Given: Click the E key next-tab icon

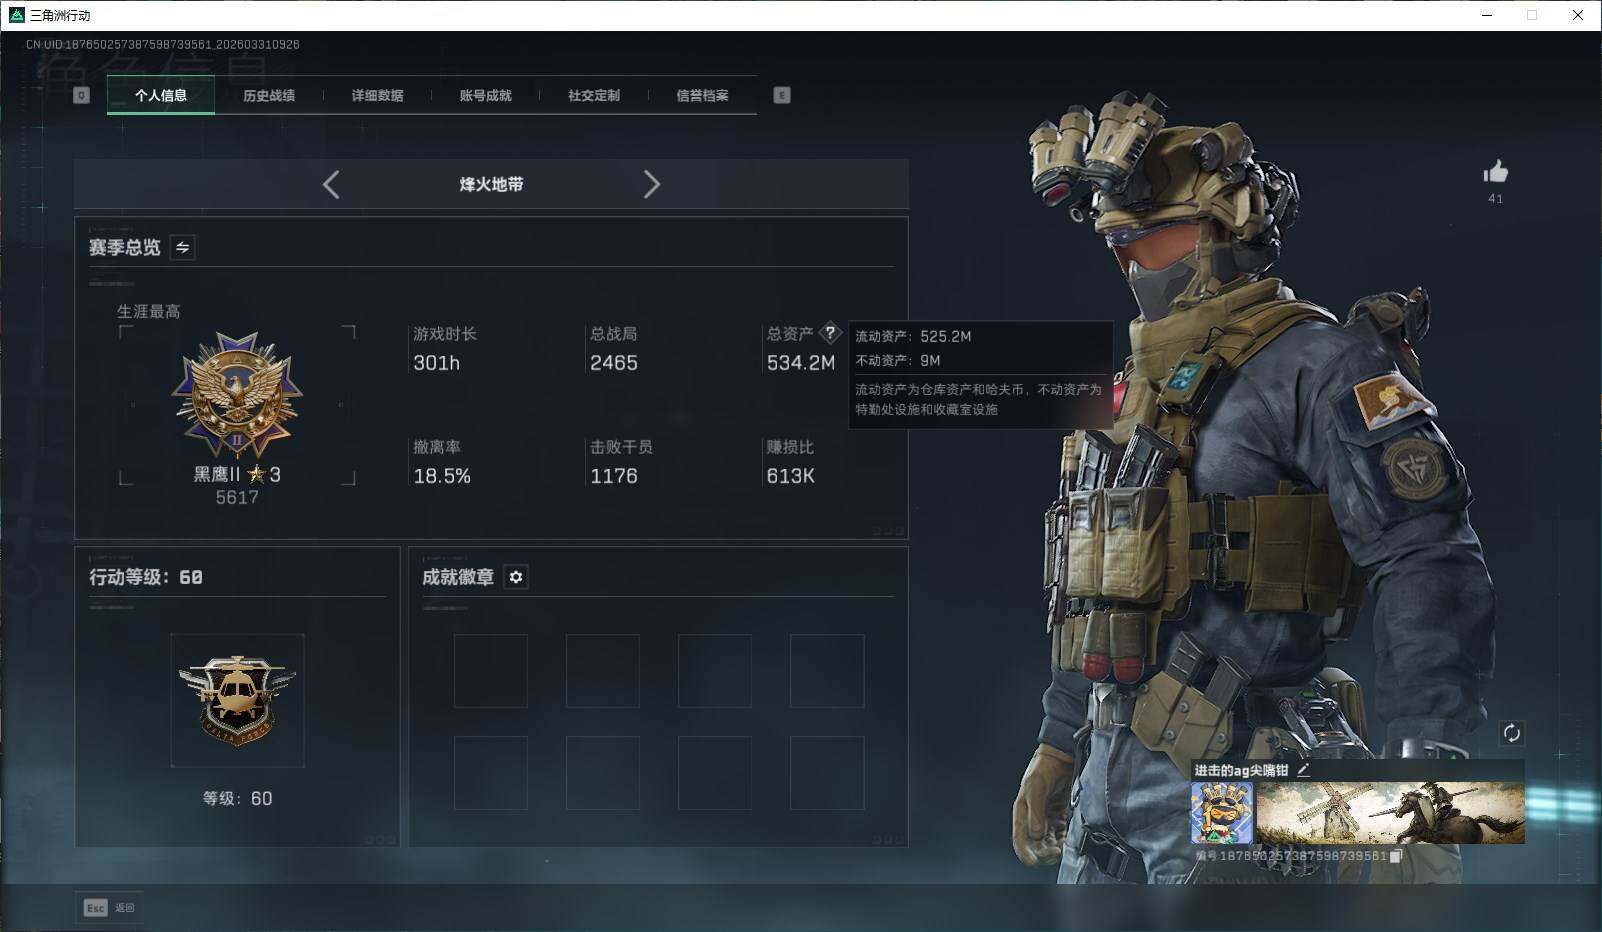Looking at the screenshot, I should pos(782,95).
